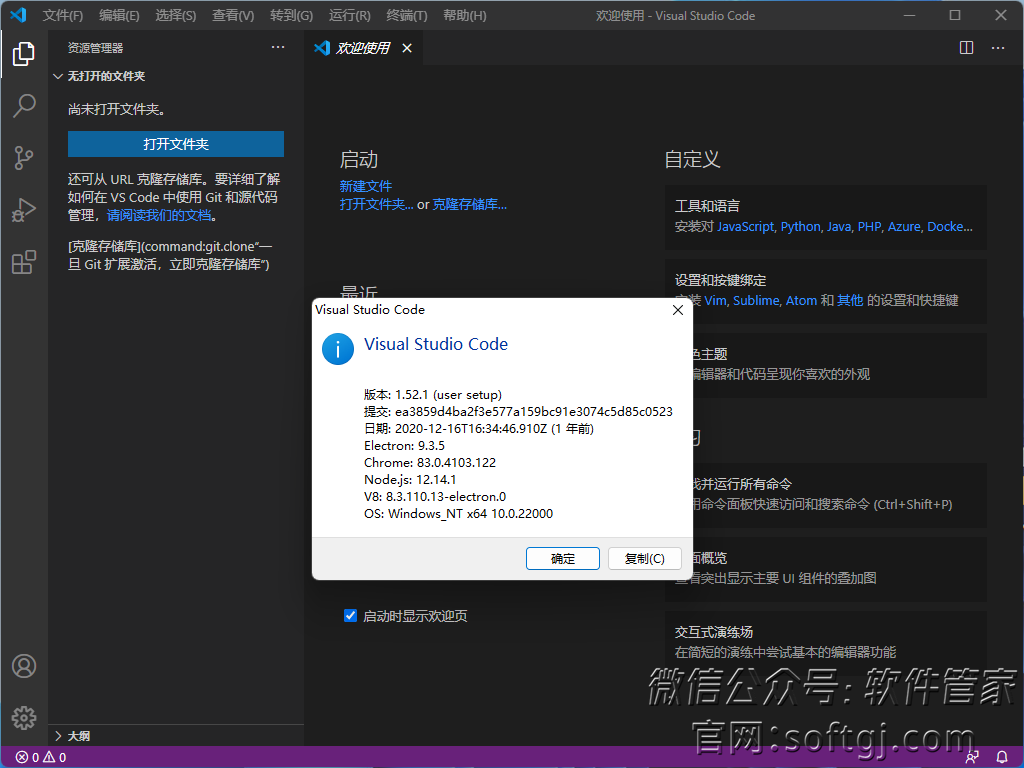Click the split editor icon
The height and width of the screenshot is (768, 1024).
coord(966,48)
